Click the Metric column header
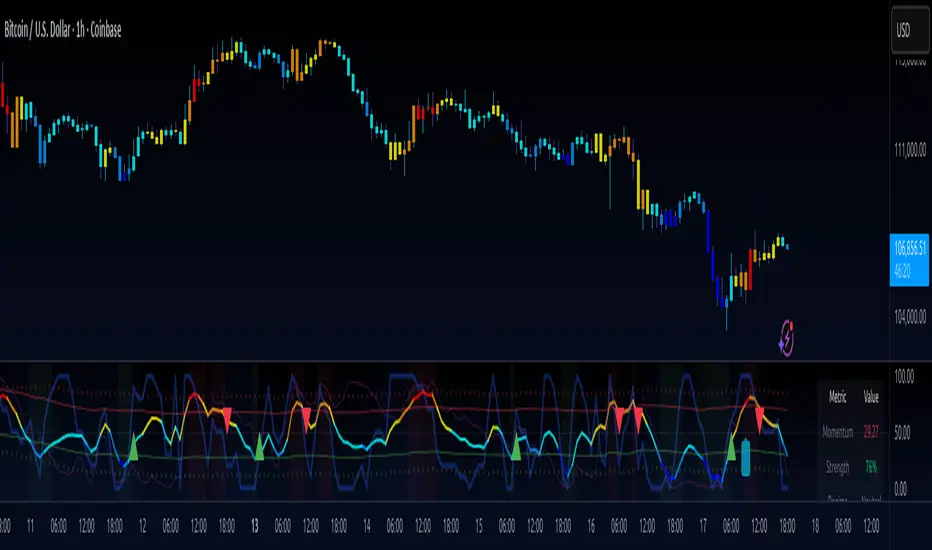This screenshot has height=550, width=932. (837, 397)
